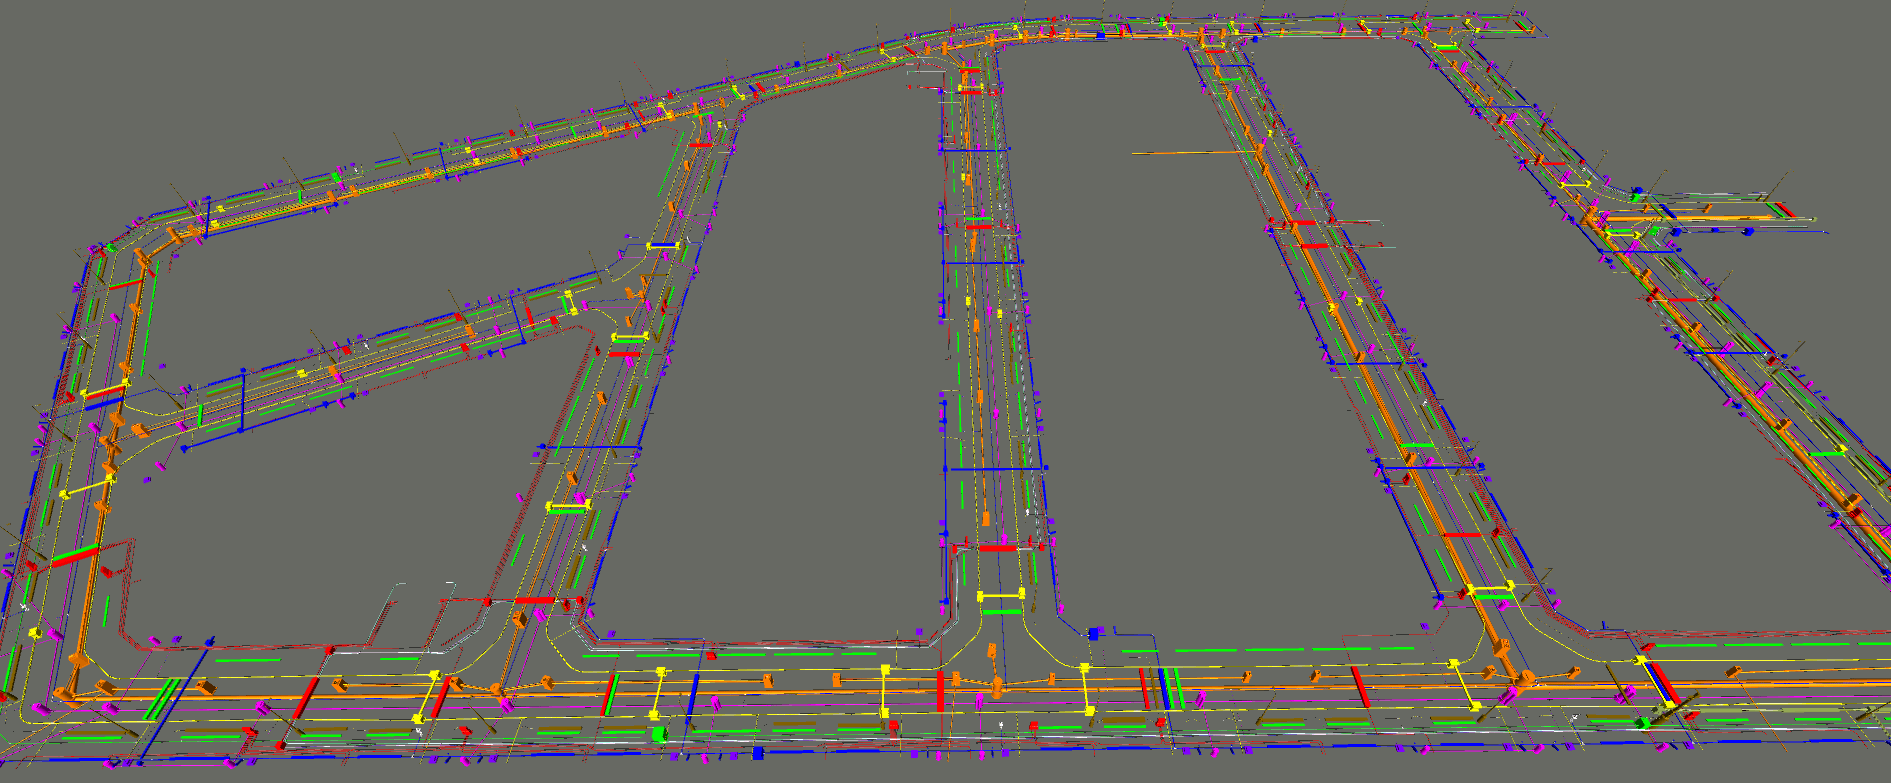Select the yellow H-shaped bar crossing the central road
This screenshot has height=783, width=1891.
(1001, 596)
